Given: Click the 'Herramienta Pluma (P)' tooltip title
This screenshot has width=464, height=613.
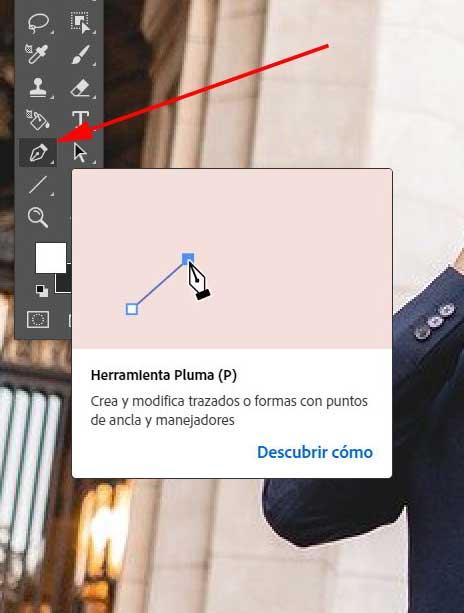Looking at the screenshot, I should point(164,375).
